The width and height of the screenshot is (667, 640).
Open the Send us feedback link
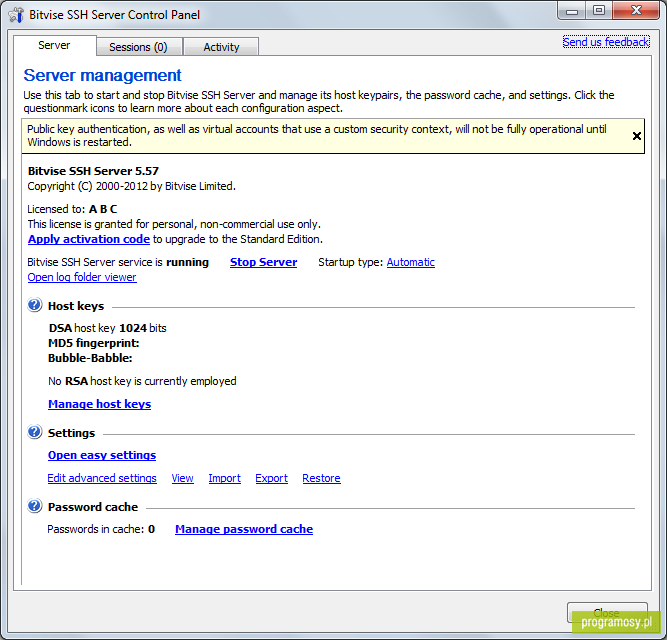pyautogui.click(x=606, y=42)
